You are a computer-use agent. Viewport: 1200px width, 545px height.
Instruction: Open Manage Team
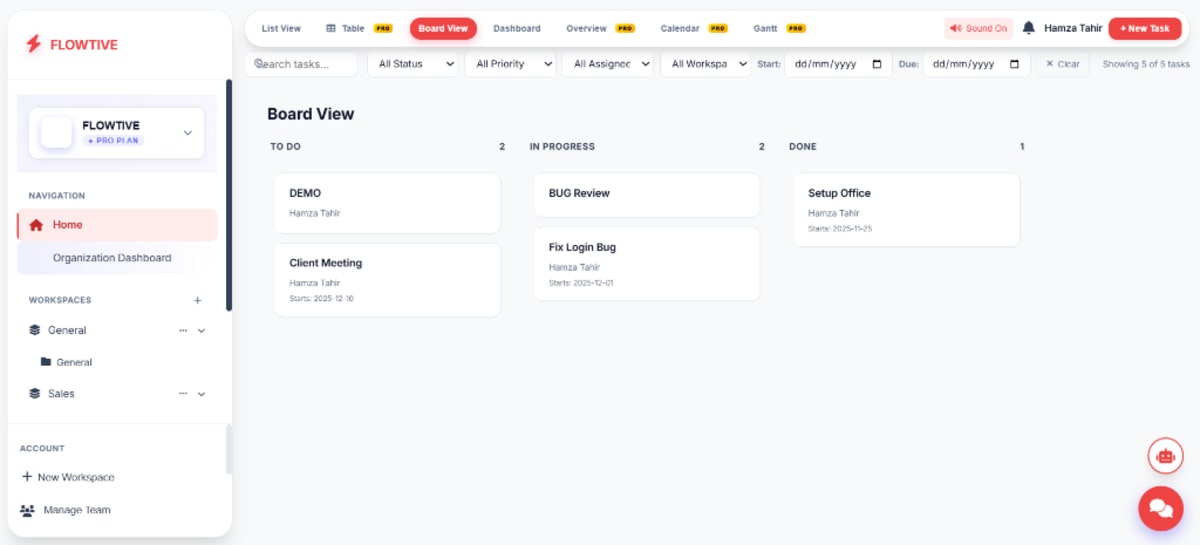[66, 510]
